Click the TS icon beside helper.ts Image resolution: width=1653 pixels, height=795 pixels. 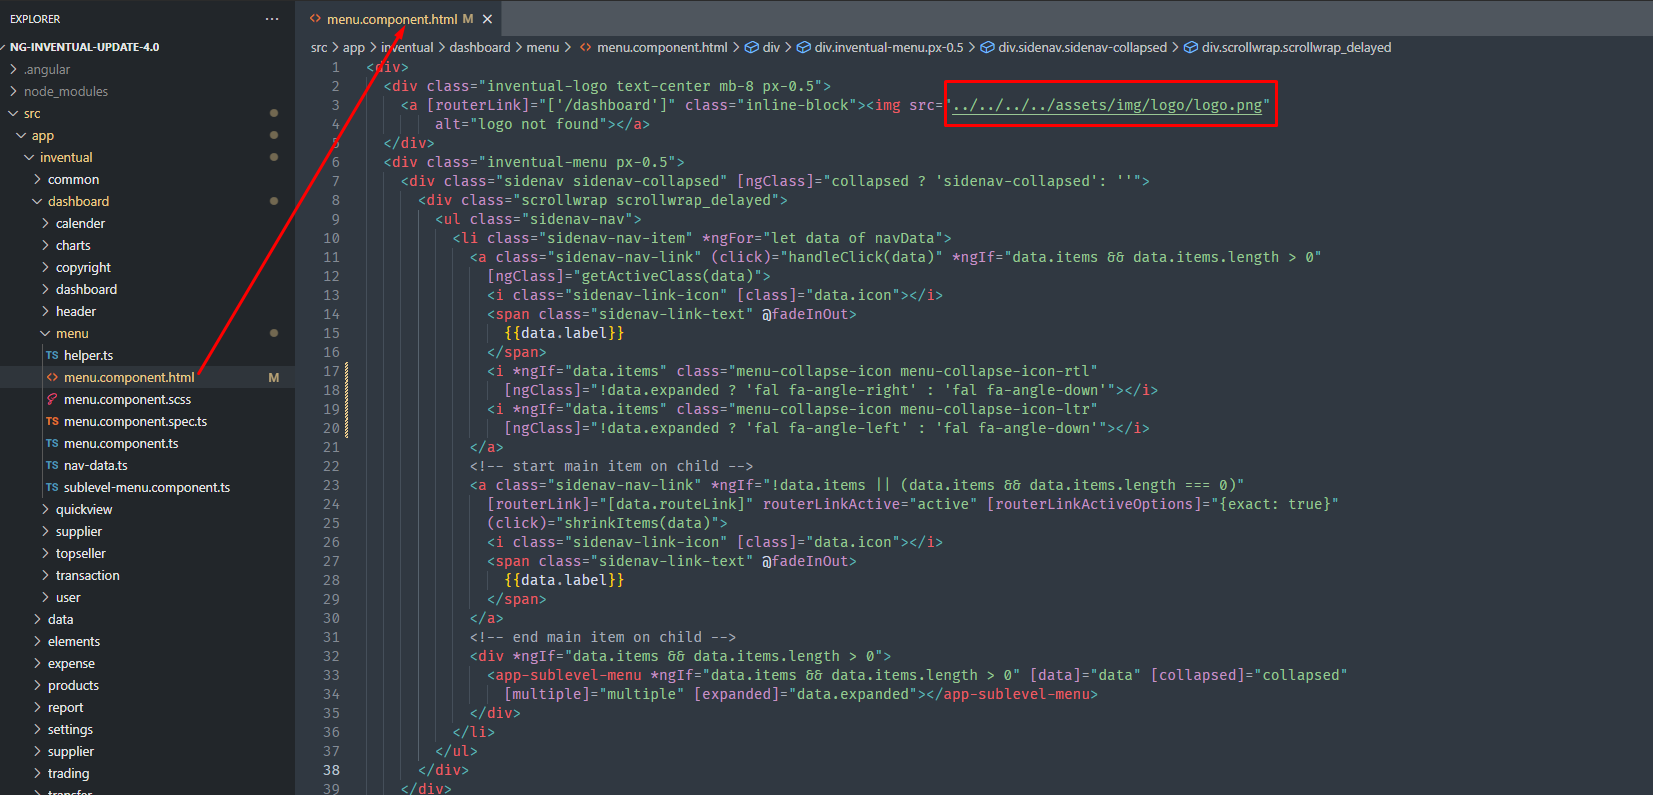point(52,355)
